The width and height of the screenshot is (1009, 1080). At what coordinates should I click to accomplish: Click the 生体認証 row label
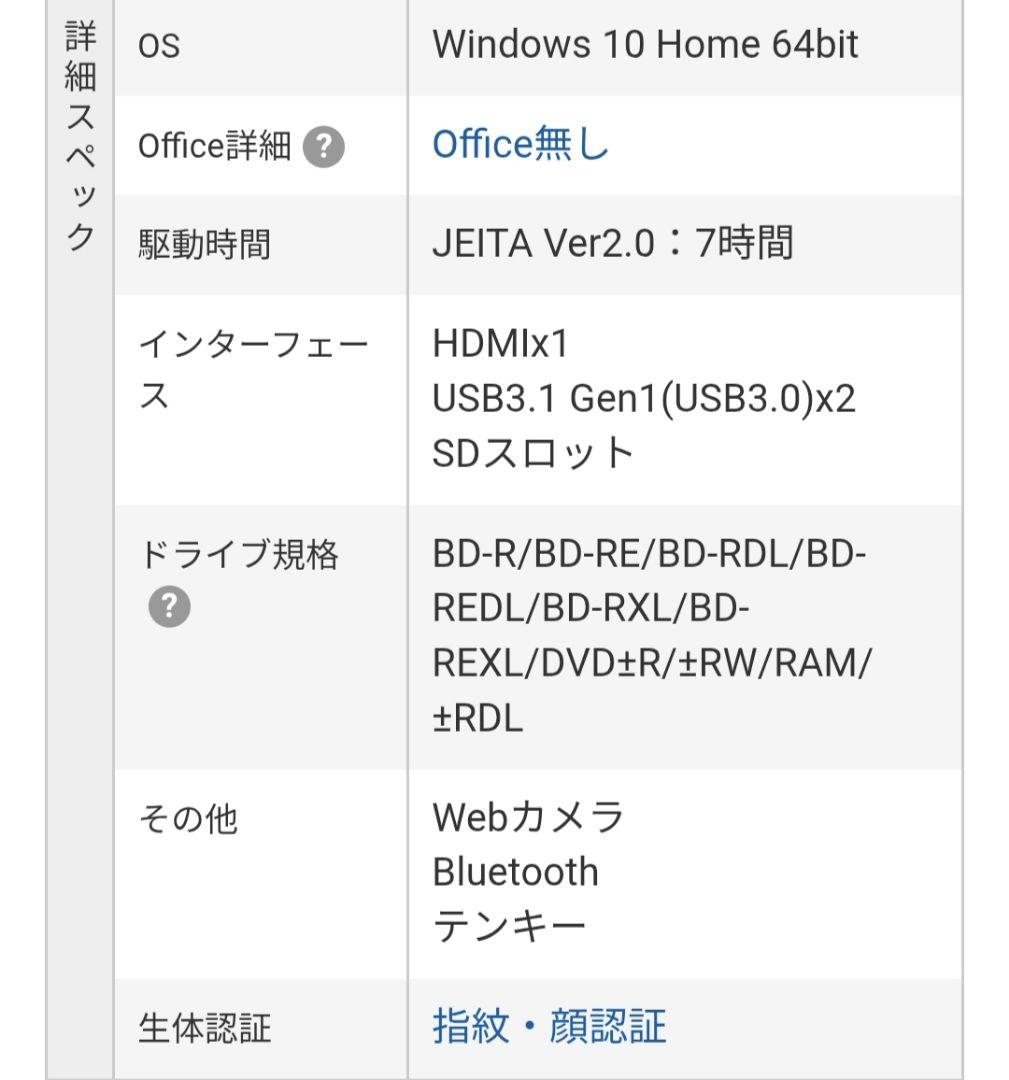(x=205, y=1028)
